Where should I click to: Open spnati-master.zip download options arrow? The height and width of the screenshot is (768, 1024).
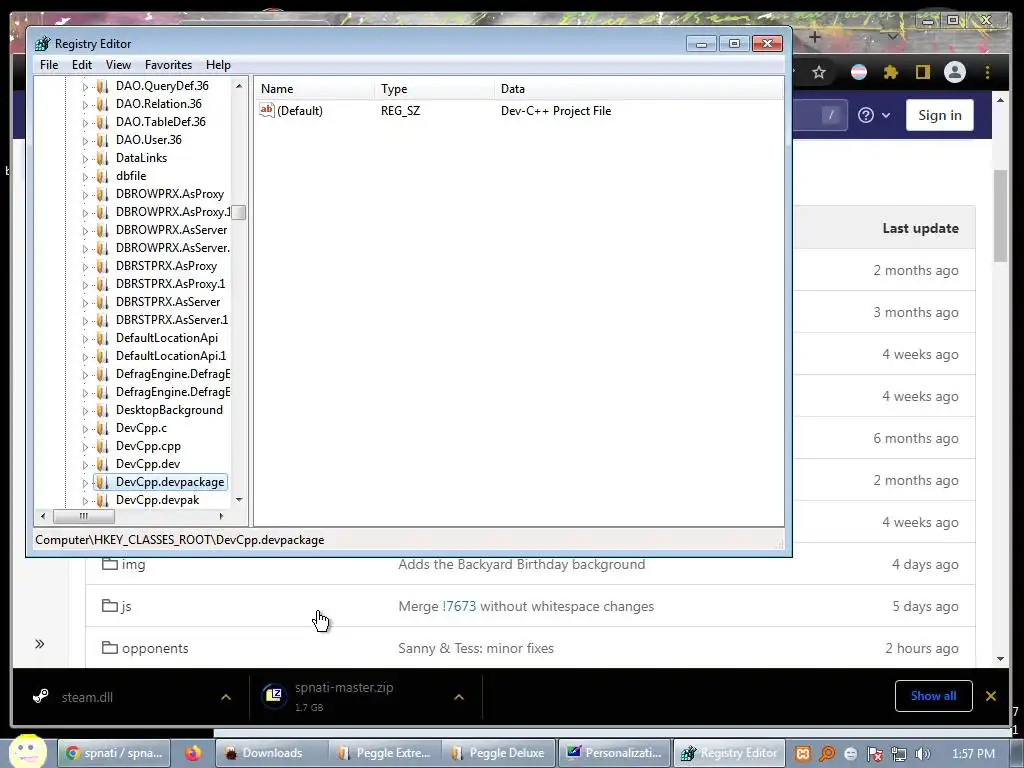[459, 697]
